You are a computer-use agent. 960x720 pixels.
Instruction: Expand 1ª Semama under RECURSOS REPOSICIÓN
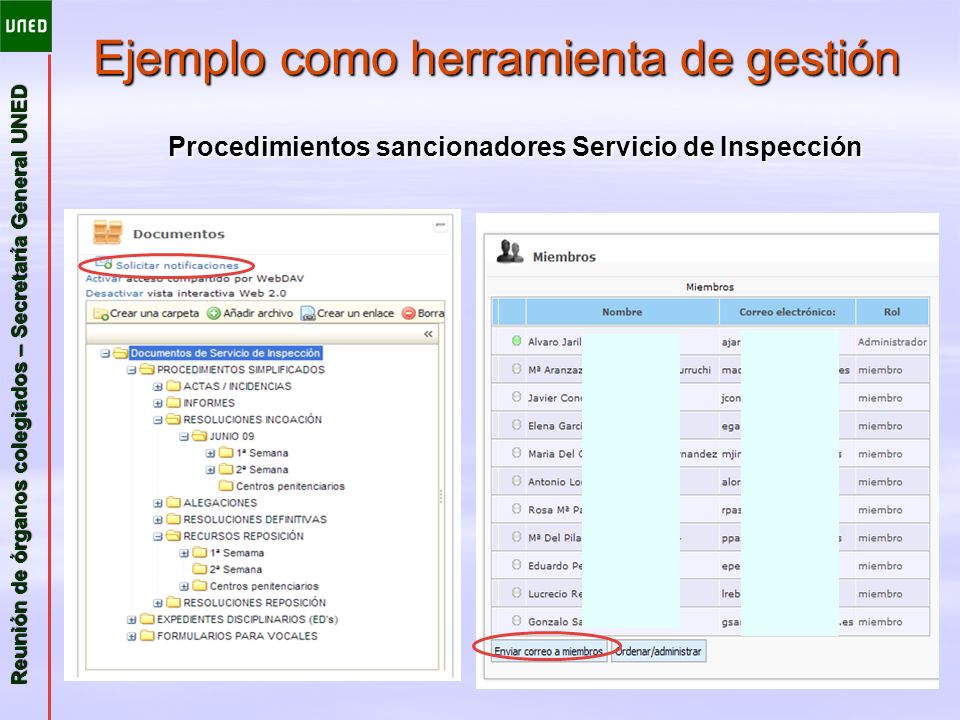(184, 553)
